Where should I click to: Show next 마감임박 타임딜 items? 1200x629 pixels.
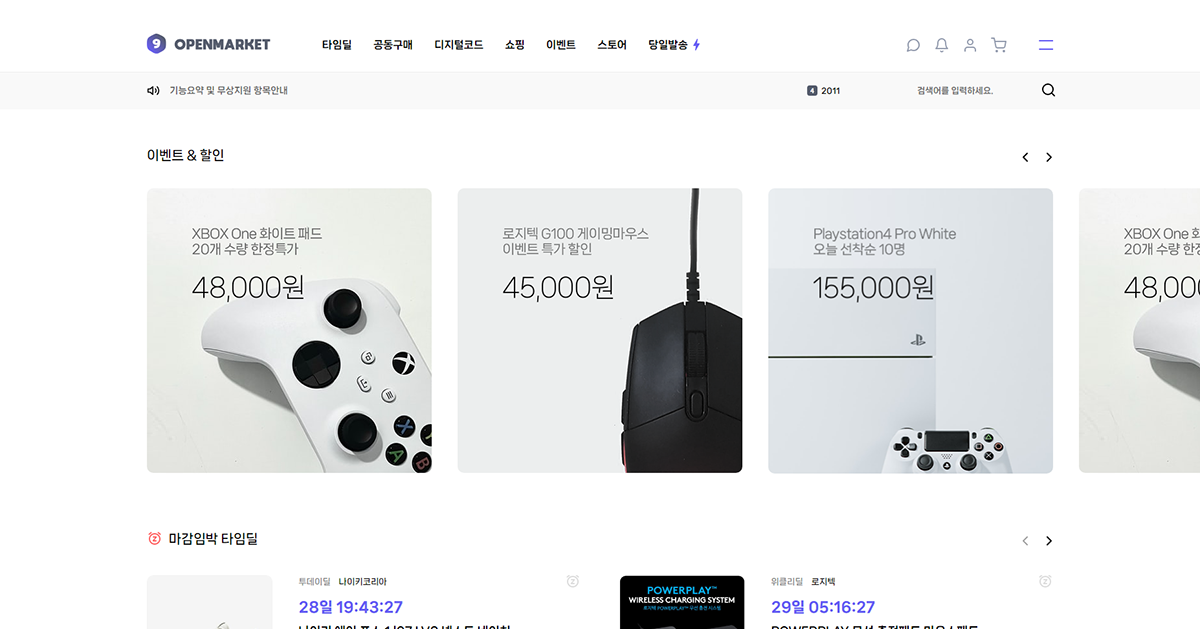pos(1049,541)
